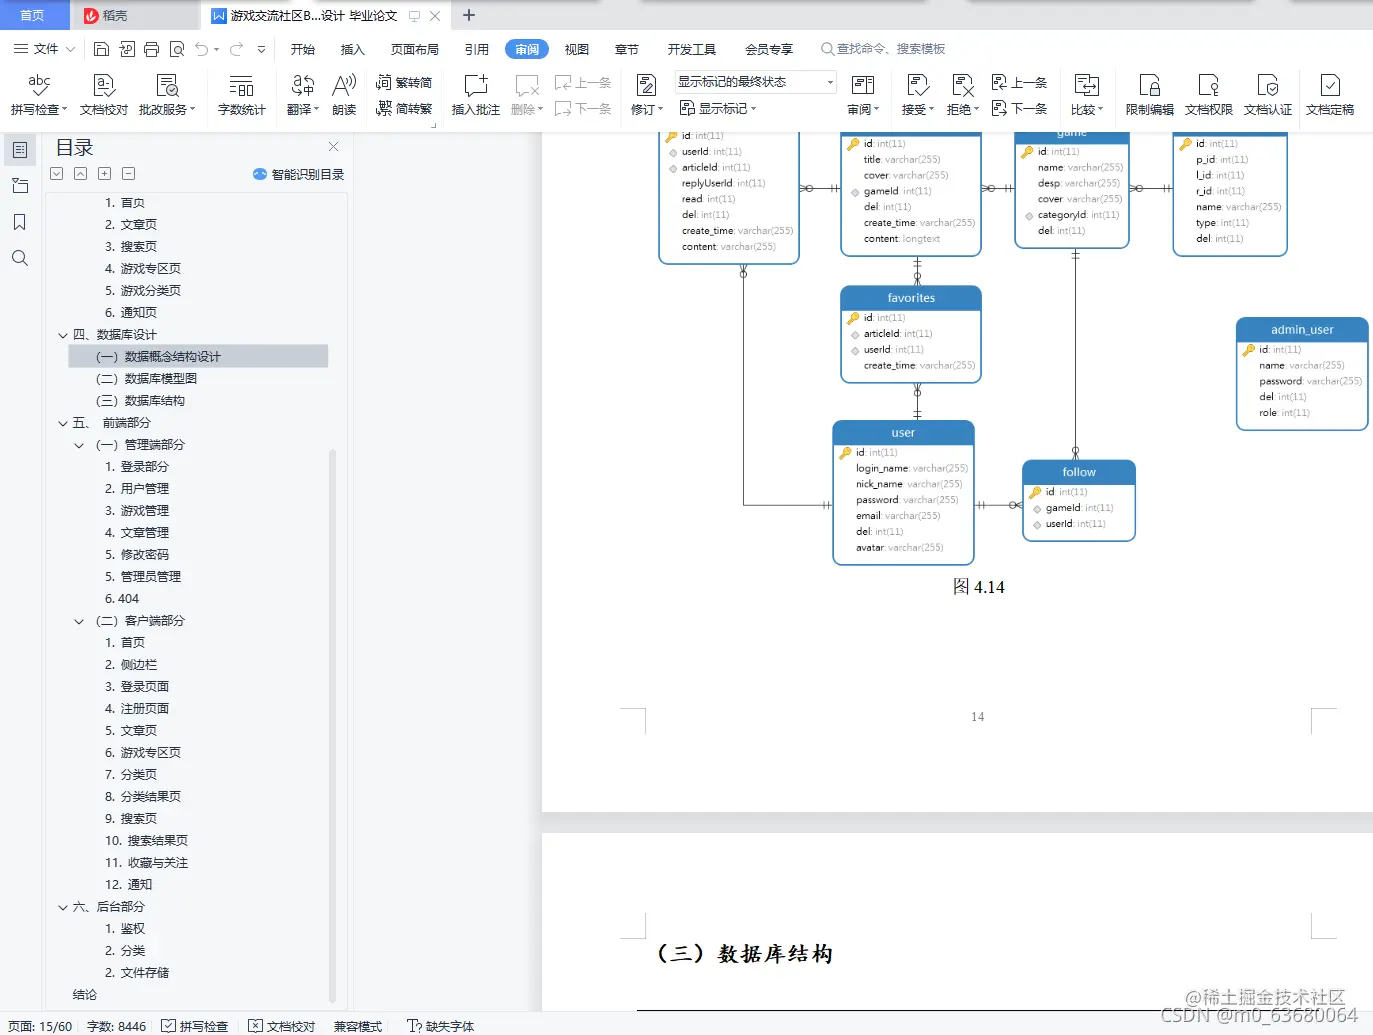Open a new document tab with plus
Viewport: 1373px width, 1035px height.
(468, 15)
